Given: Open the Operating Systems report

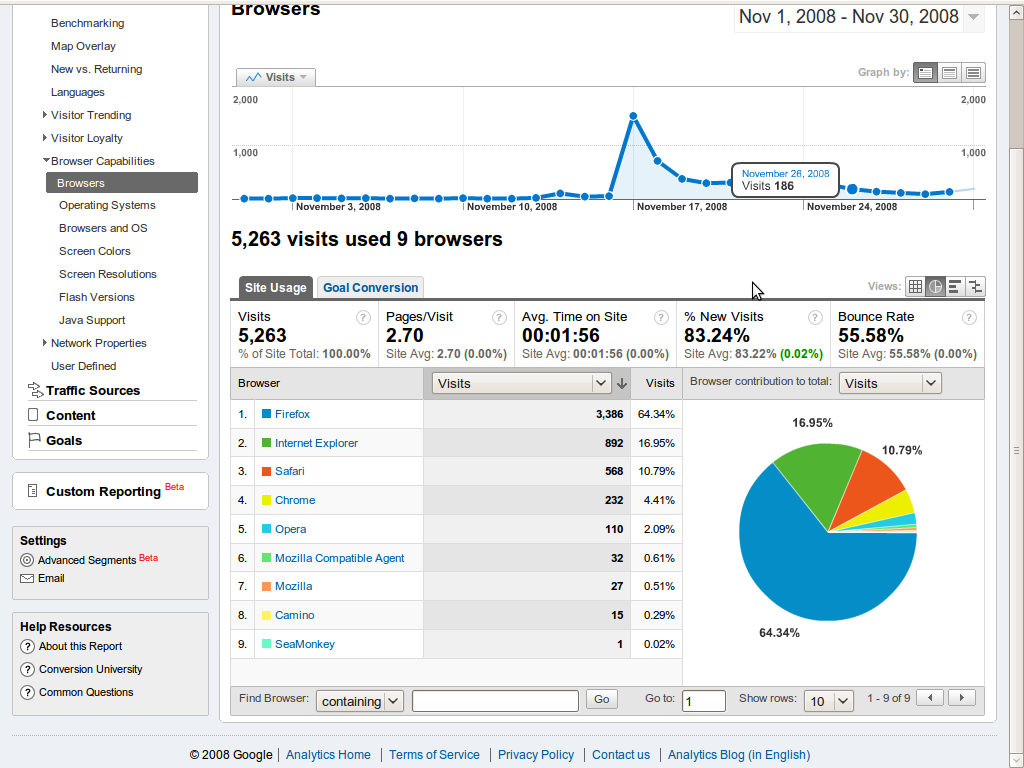Looking at the screenshot, I should coord(107,205).
